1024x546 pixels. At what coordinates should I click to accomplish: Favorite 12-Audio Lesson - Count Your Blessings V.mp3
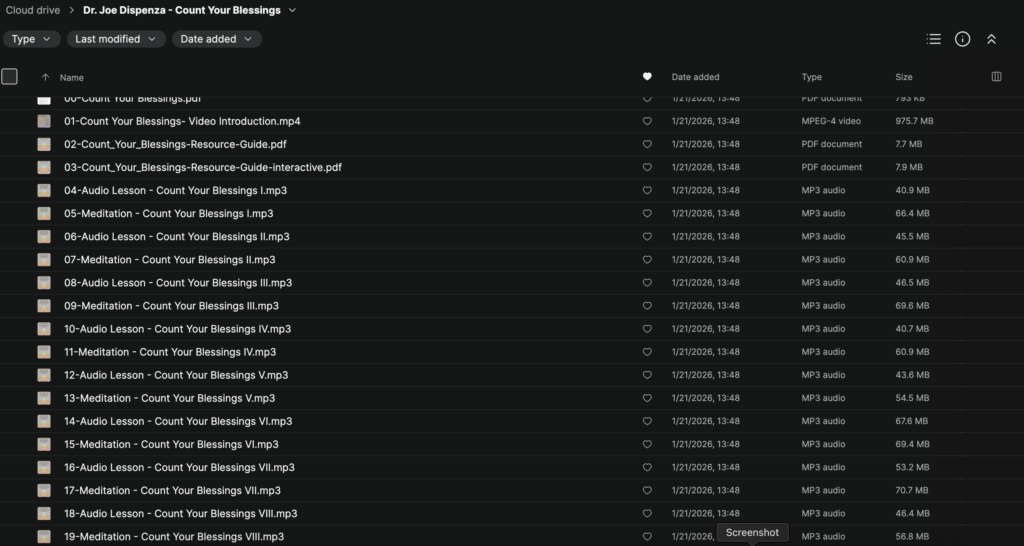tap(647, 375)
